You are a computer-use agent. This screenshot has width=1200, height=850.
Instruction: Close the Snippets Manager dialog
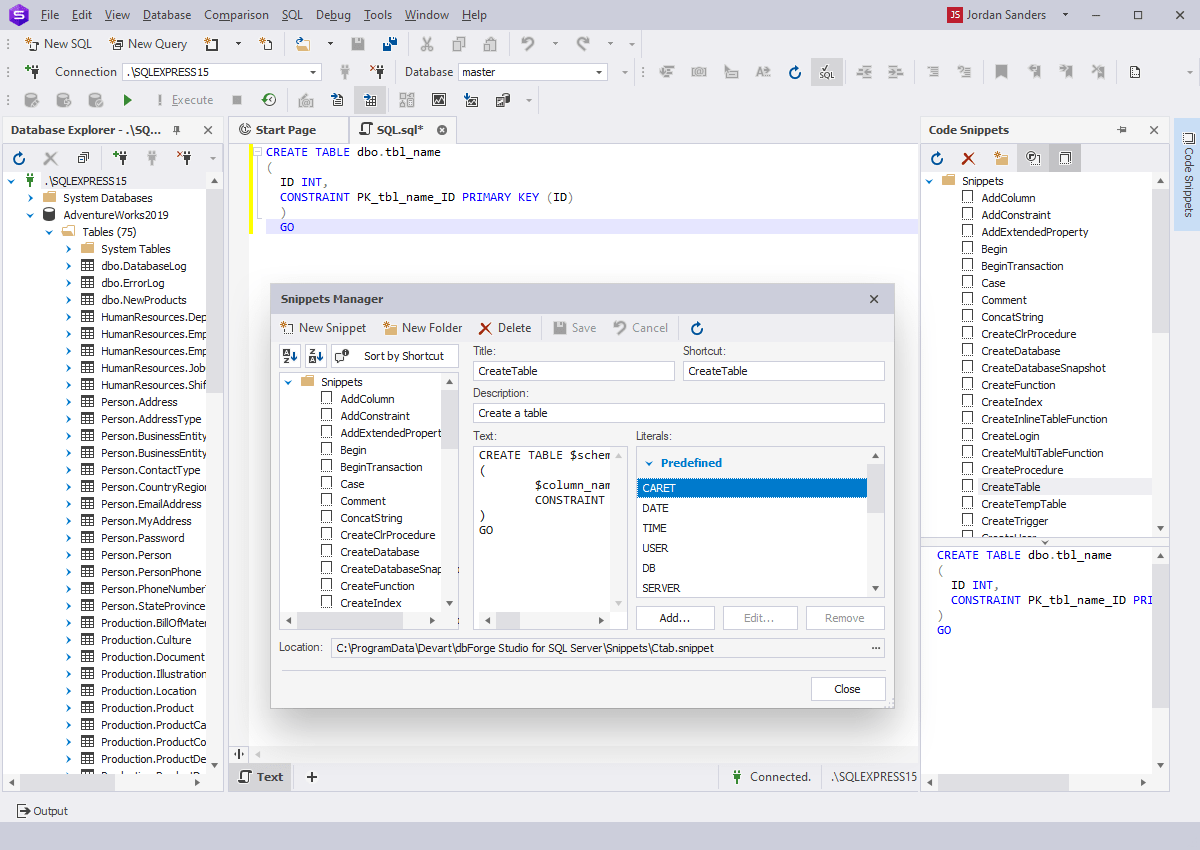(847, 688)
